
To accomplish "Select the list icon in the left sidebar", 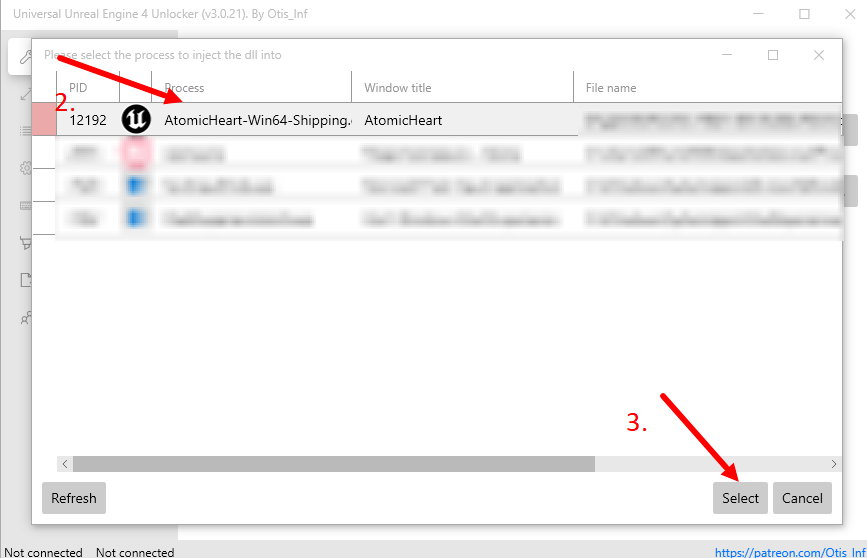I will point(25,131).
